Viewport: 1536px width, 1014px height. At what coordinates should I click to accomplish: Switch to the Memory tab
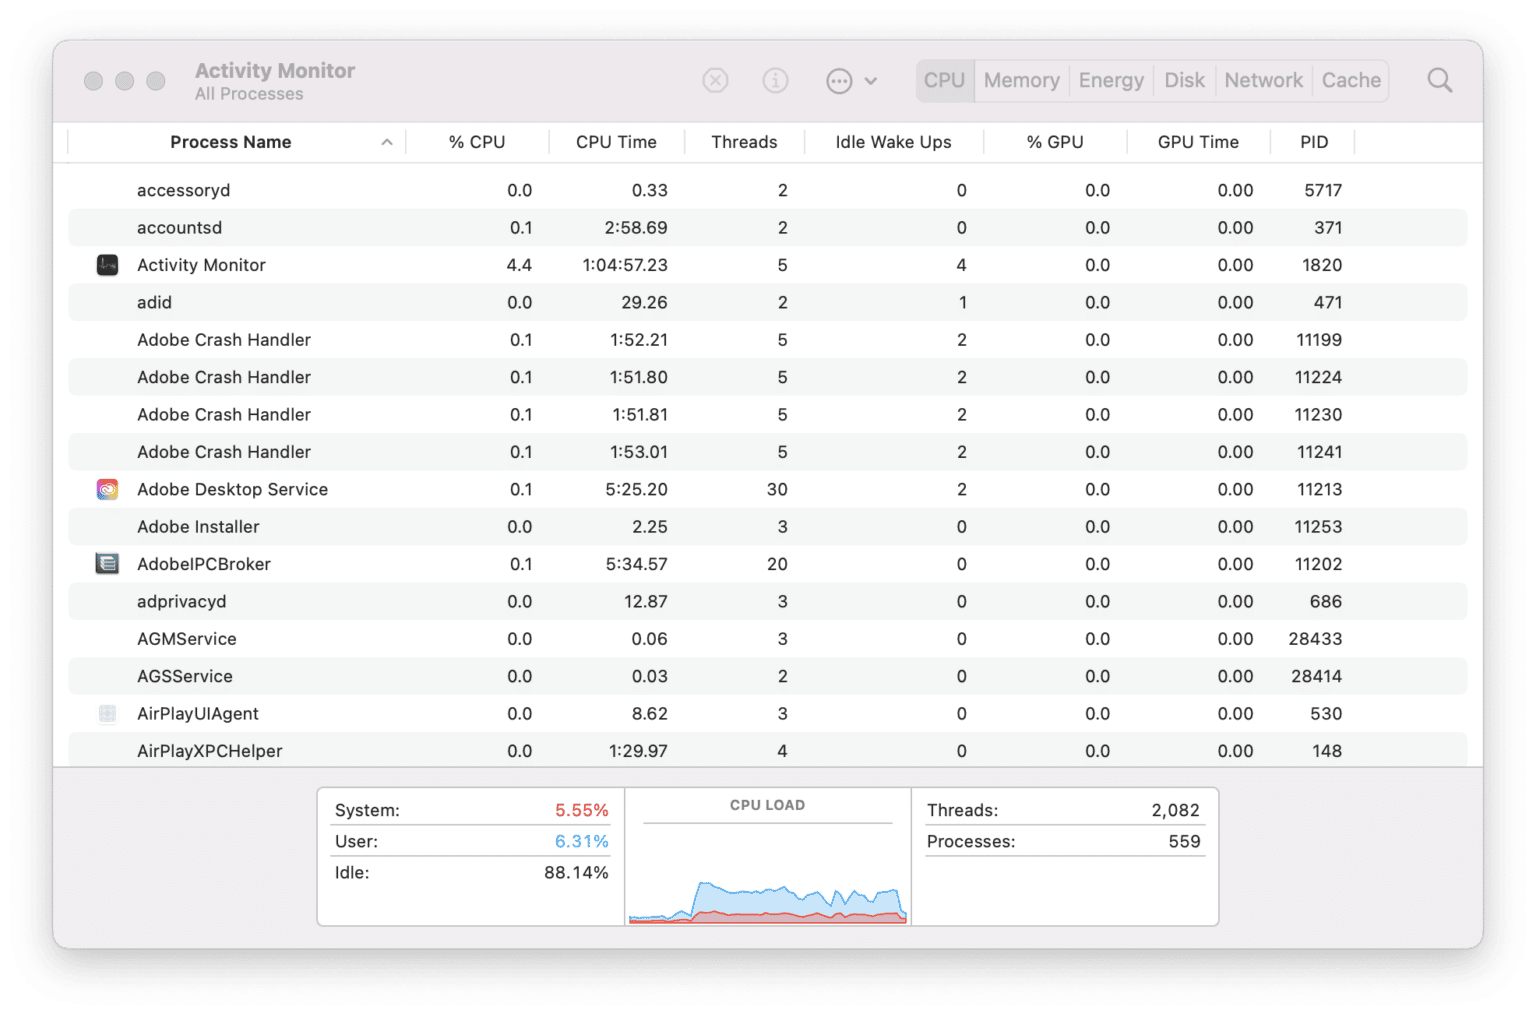[x=1021, y=80]
